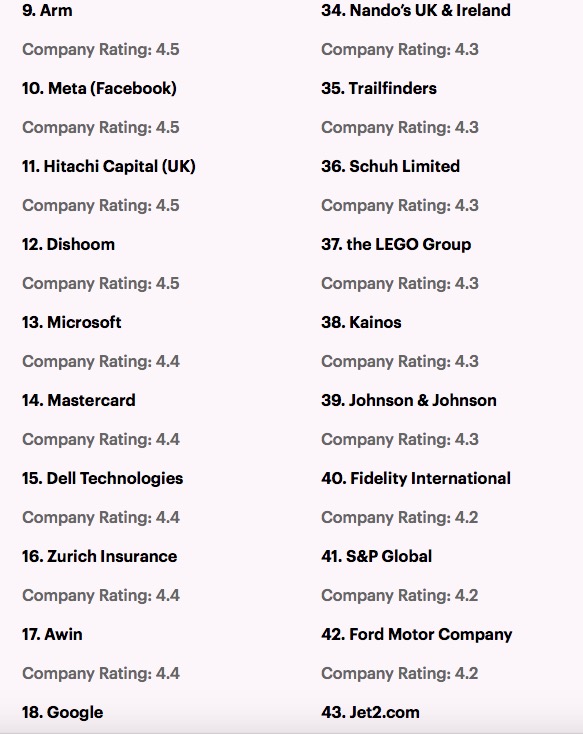
Task: Open '16. Zurich Insurance' listing
Action: (100, 556)
